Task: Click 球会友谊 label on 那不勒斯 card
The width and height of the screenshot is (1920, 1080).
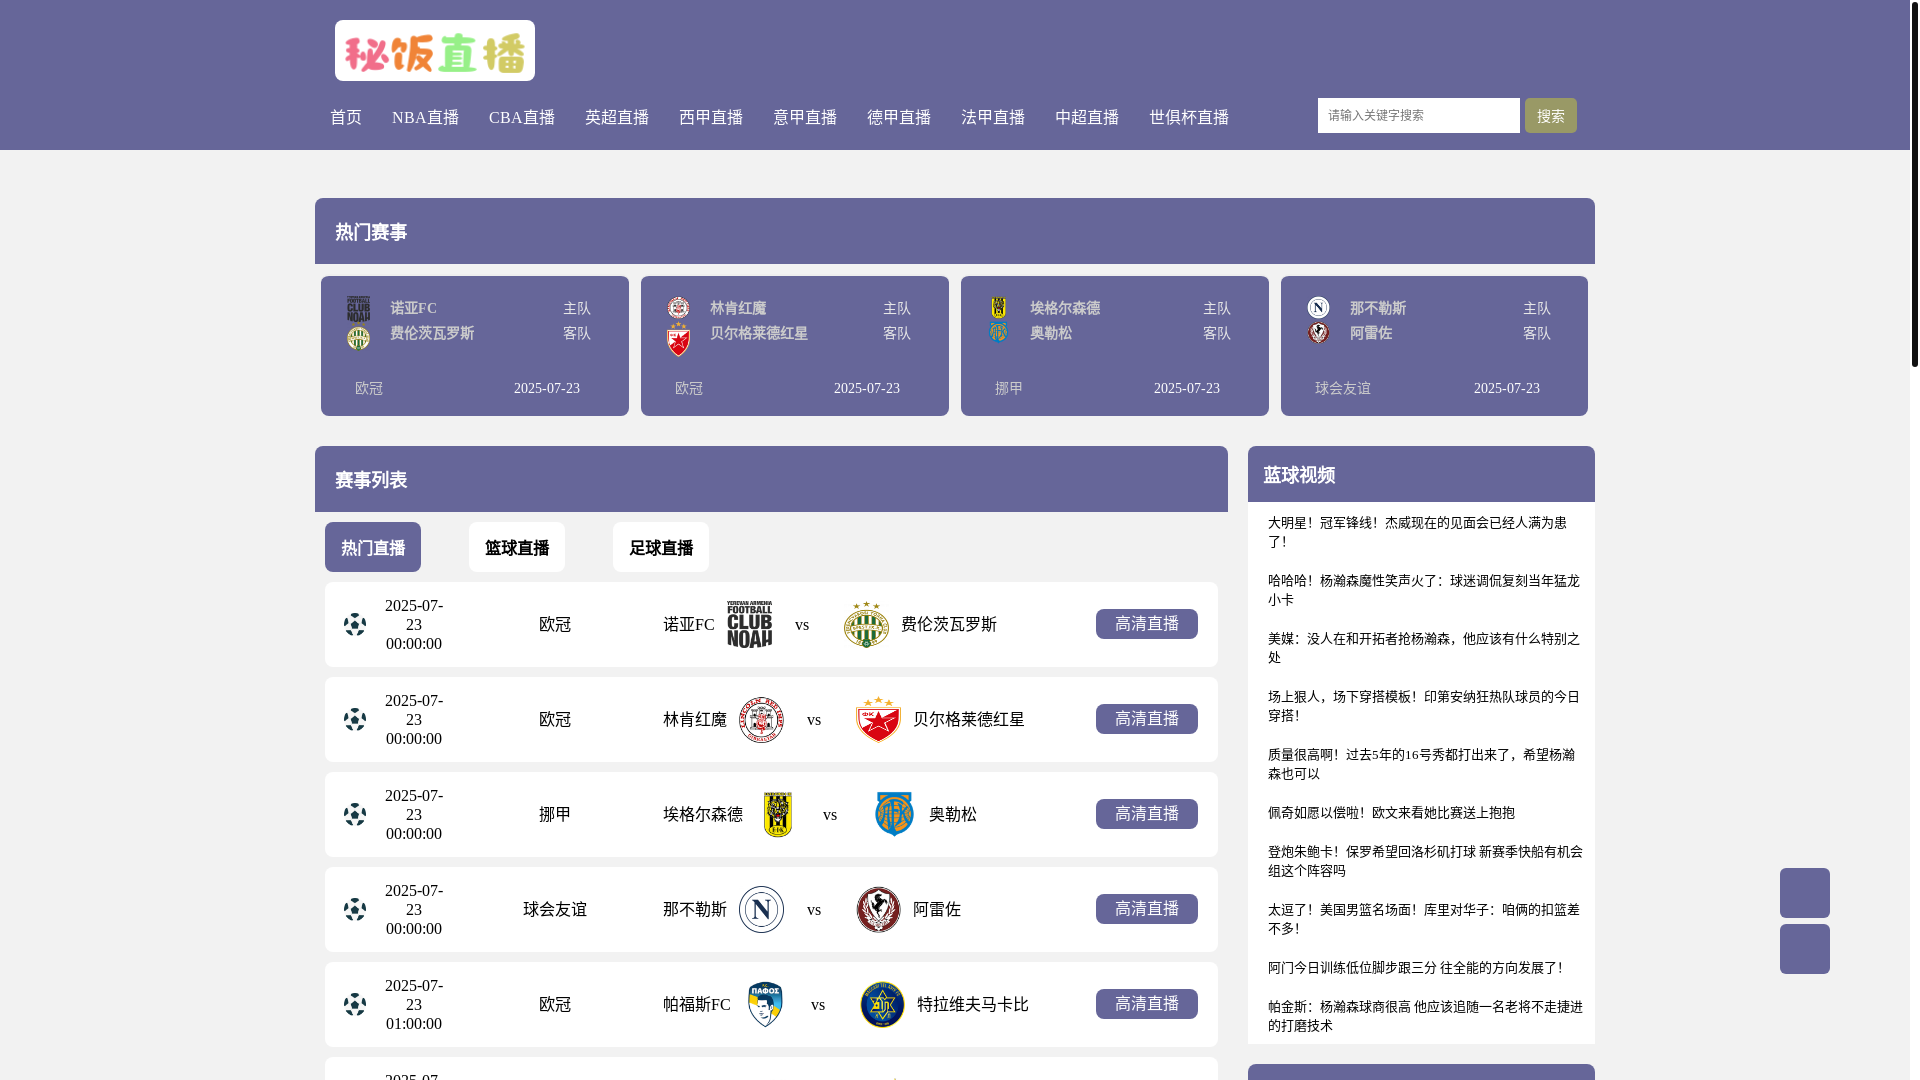Action: pyautogui.click(x=1343, y=388)
